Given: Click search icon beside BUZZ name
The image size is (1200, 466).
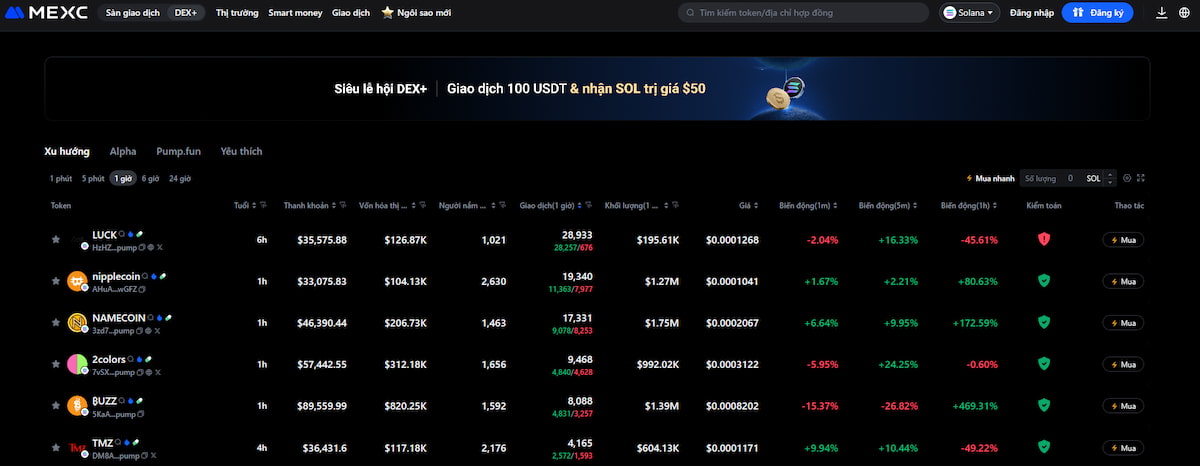Looking at the screenshot, I should pos(122,399).
